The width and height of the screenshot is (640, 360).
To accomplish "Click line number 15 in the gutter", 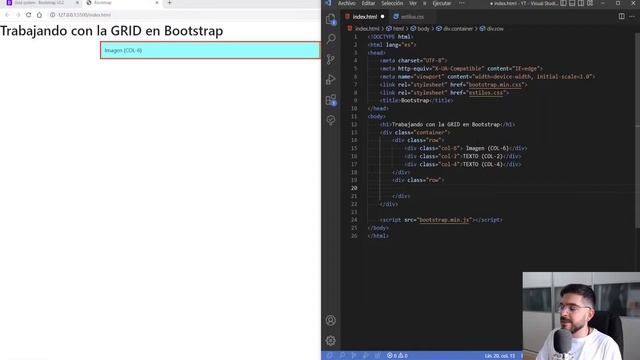I will [354, 149].
